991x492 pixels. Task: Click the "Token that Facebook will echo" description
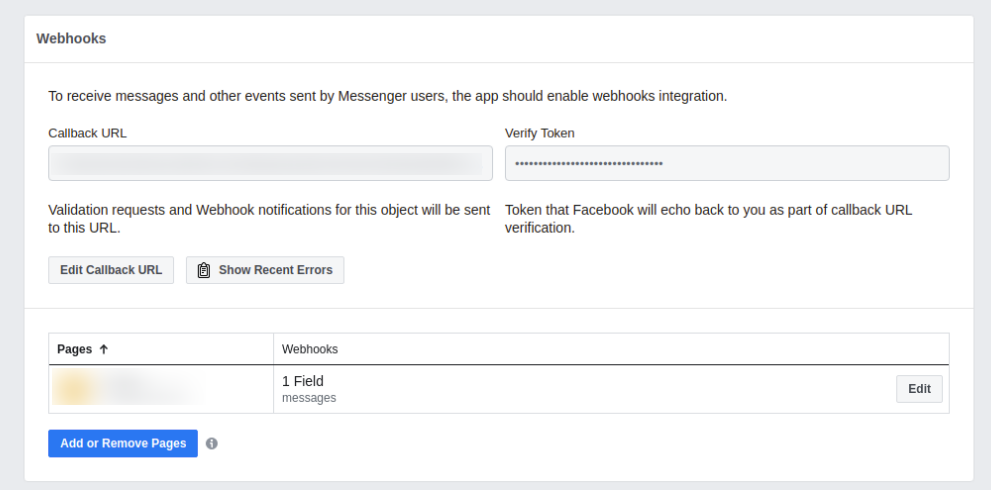(708, 219)
